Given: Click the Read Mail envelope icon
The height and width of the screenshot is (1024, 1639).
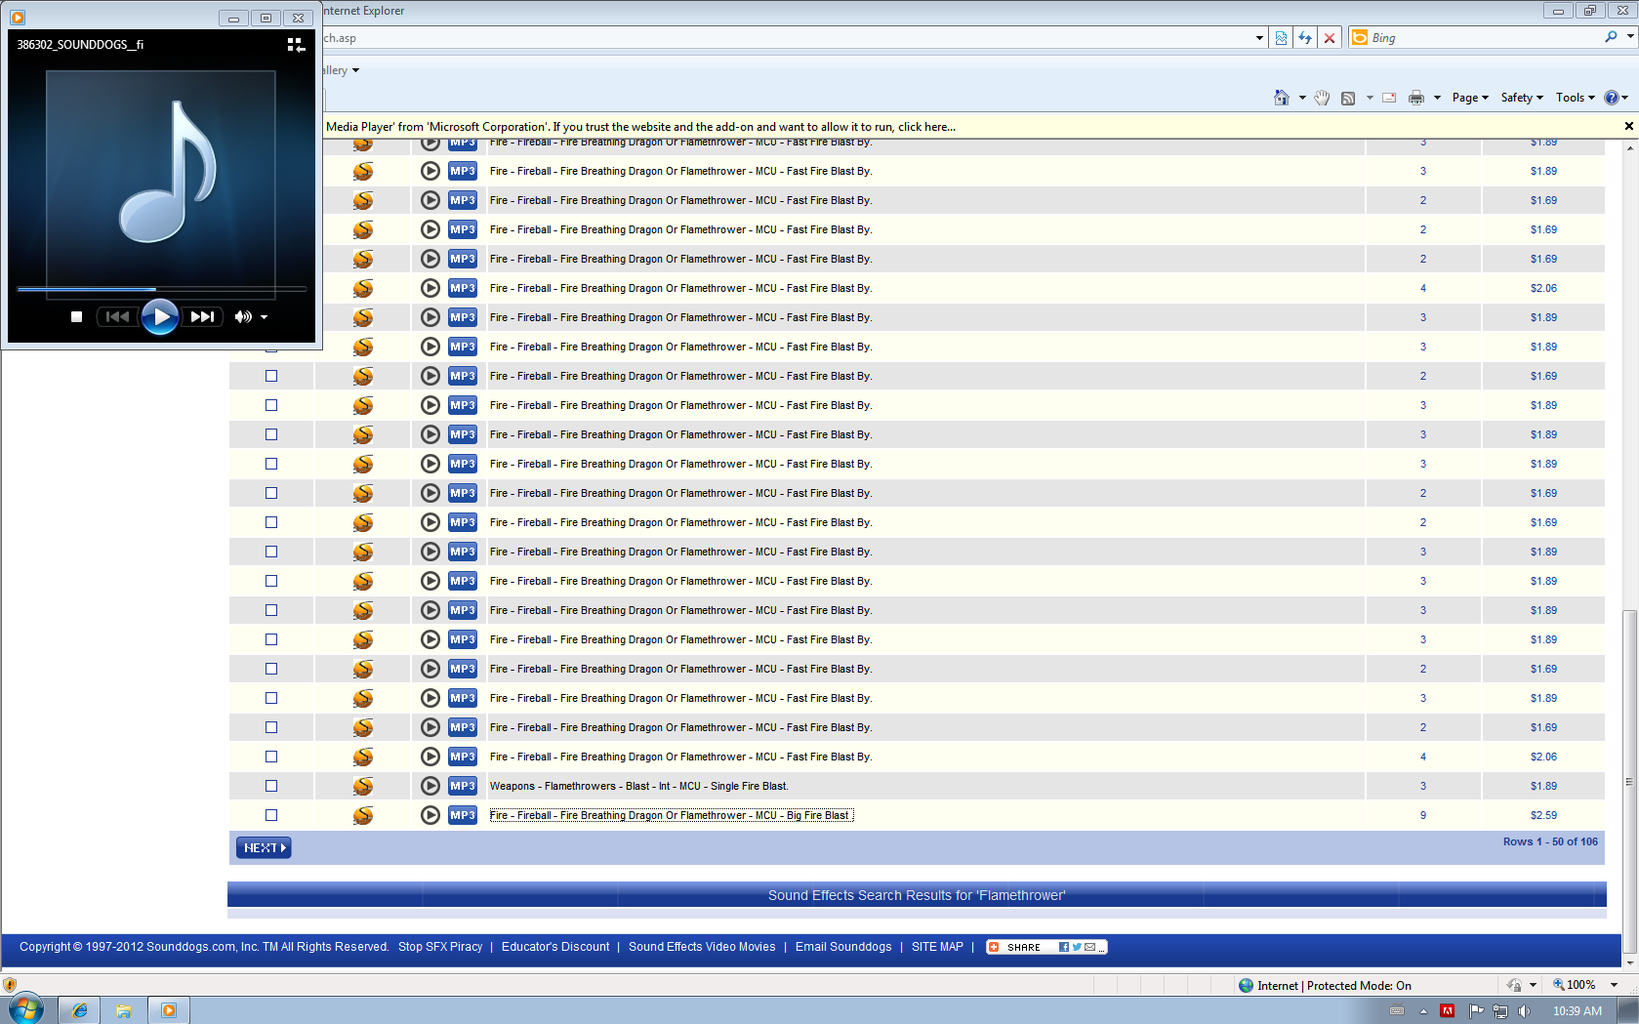Looking at the screenshot, I should coord(1389,98).
